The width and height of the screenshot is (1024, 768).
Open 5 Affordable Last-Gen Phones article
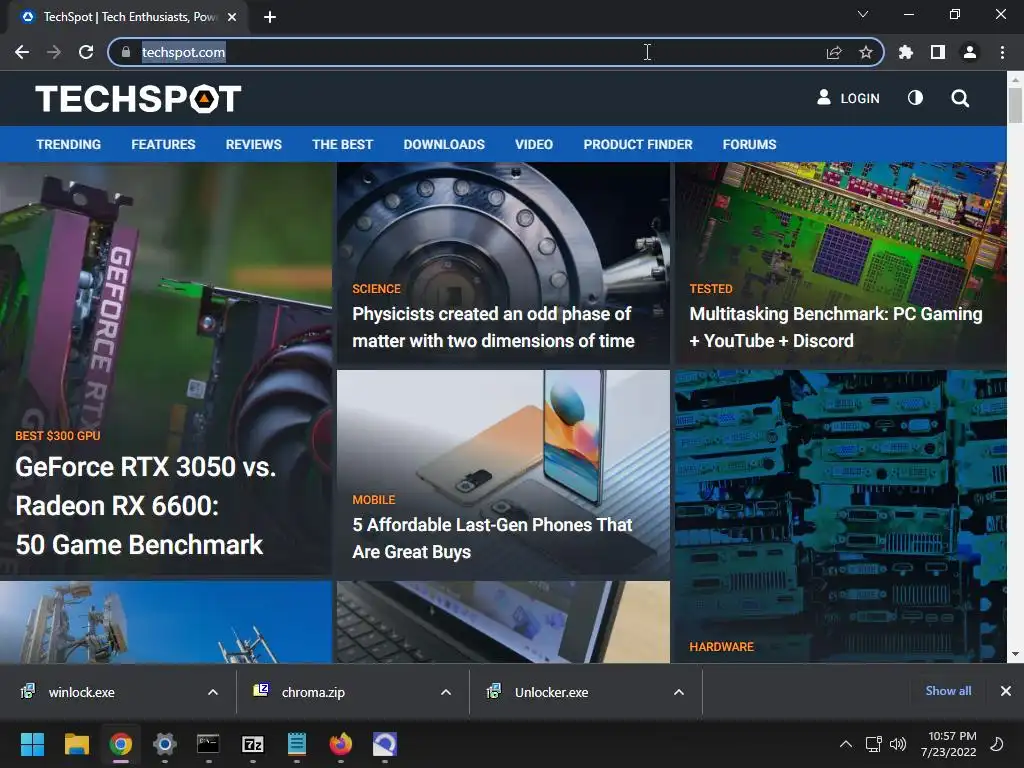(x=492, y=538)
